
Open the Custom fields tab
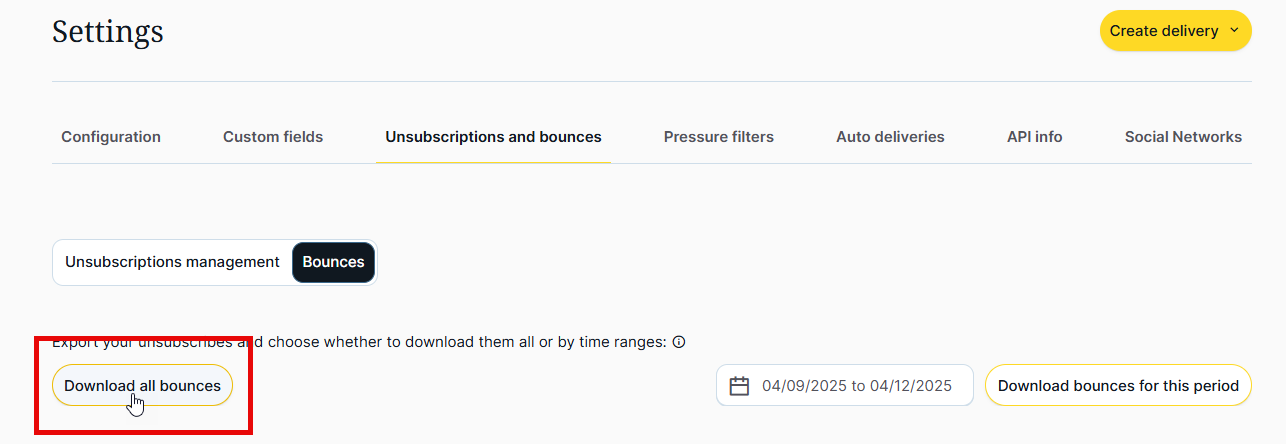pos(273,137)
